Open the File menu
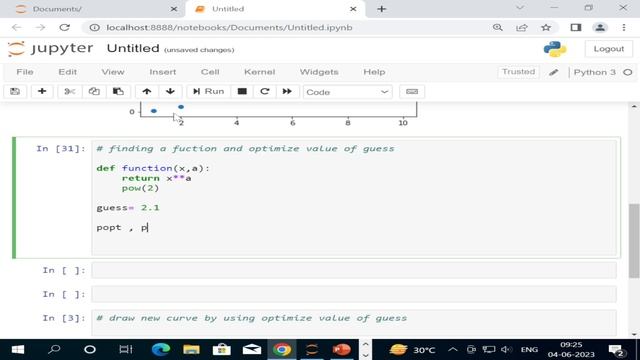Viewport: 640px width, 360px height. (25, 72)
